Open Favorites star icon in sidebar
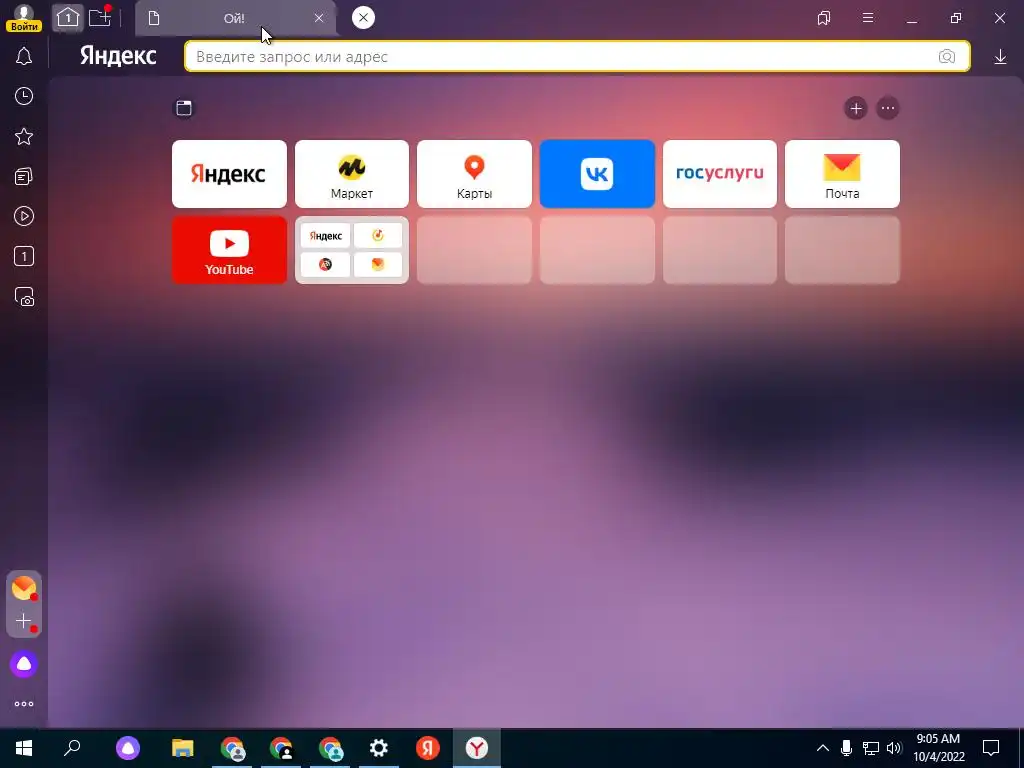Screen dimensions: 1024x768 tap(24, 136)
